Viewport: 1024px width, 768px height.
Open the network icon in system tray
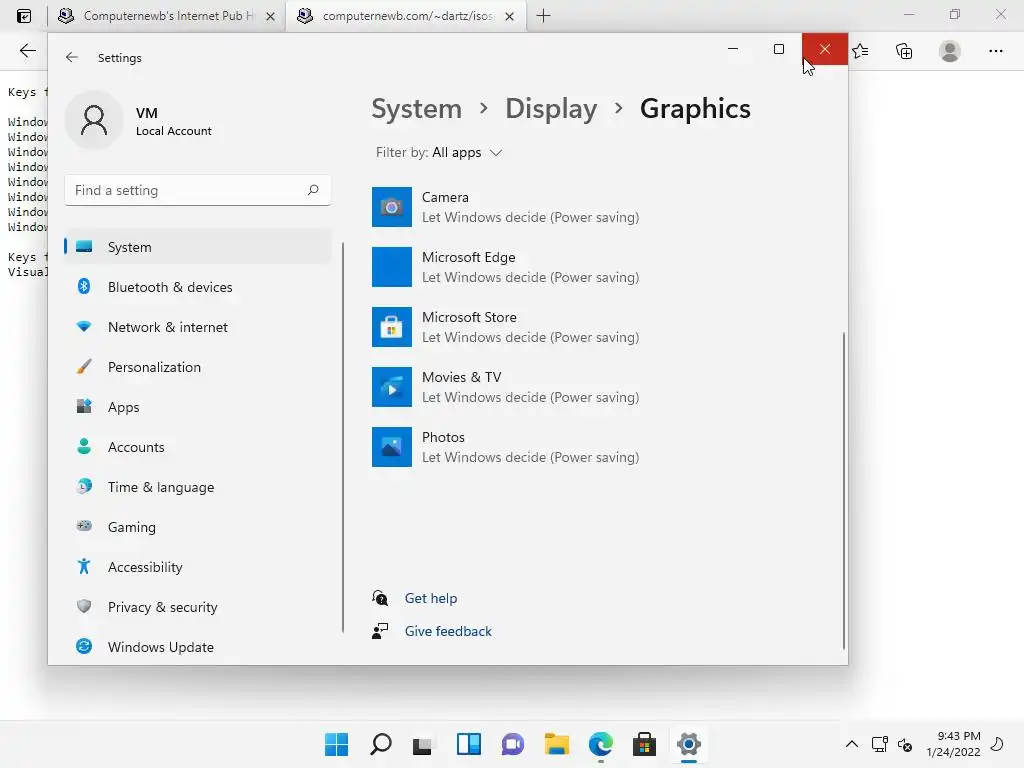[880, 744]
